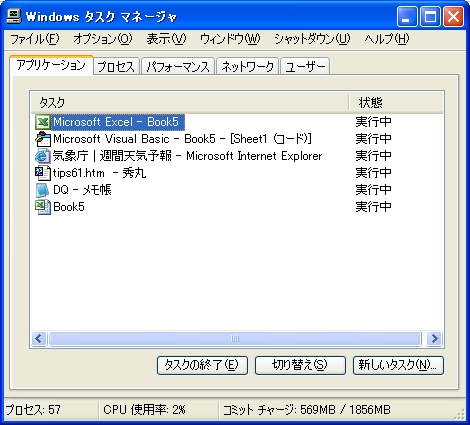Viewport: 470px width, 425px height.
Task: Click the 秀丸 editor icon next to tips61.htm
Action: click(43, 173)
